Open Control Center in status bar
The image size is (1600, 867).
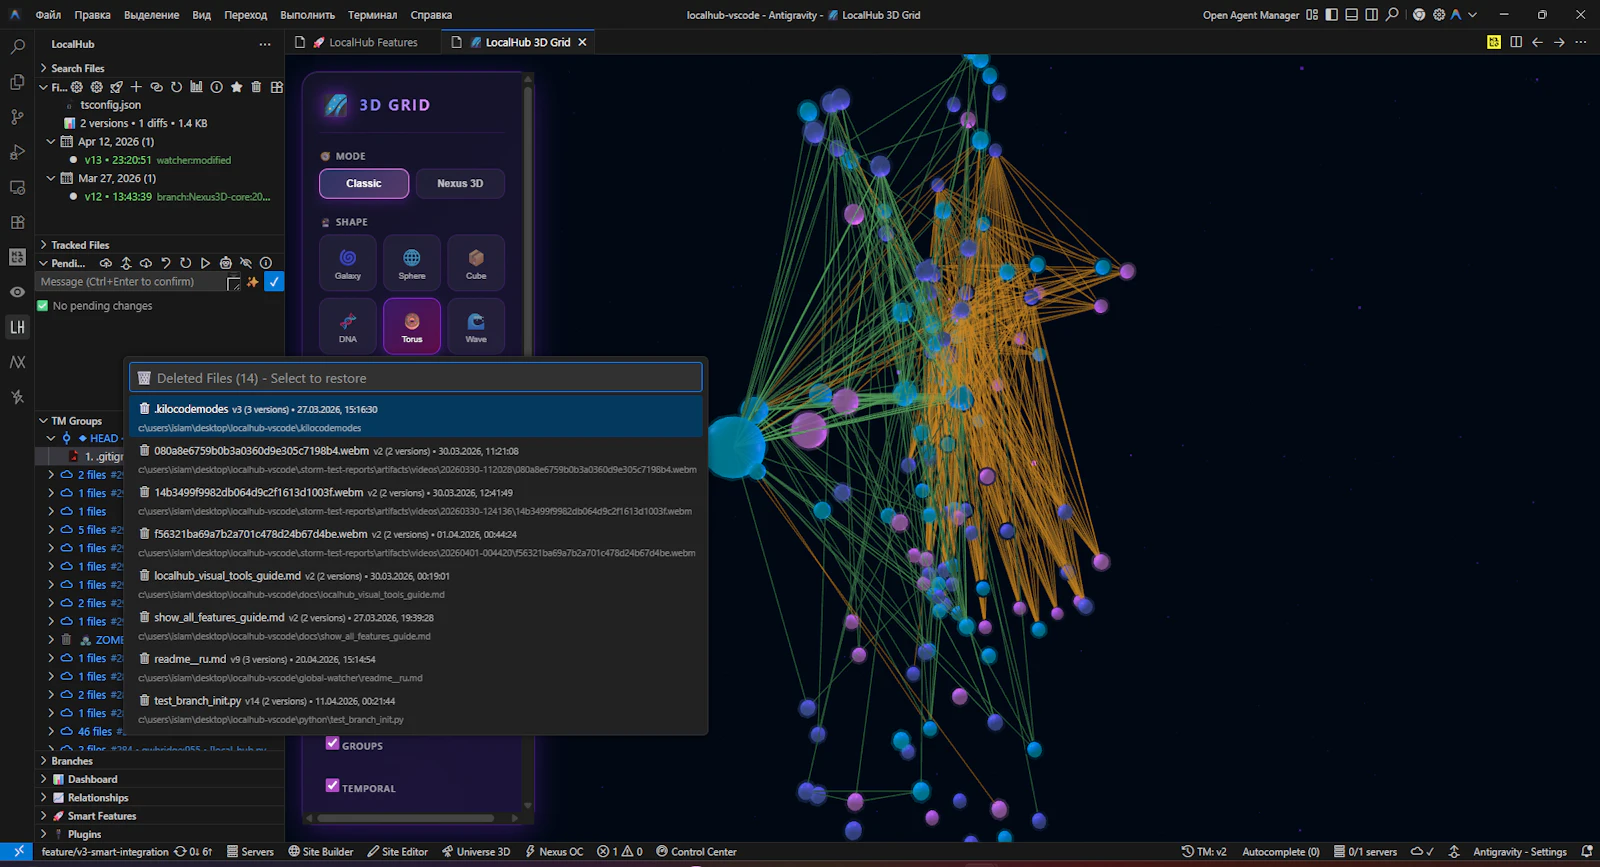(x=697, y=852)
